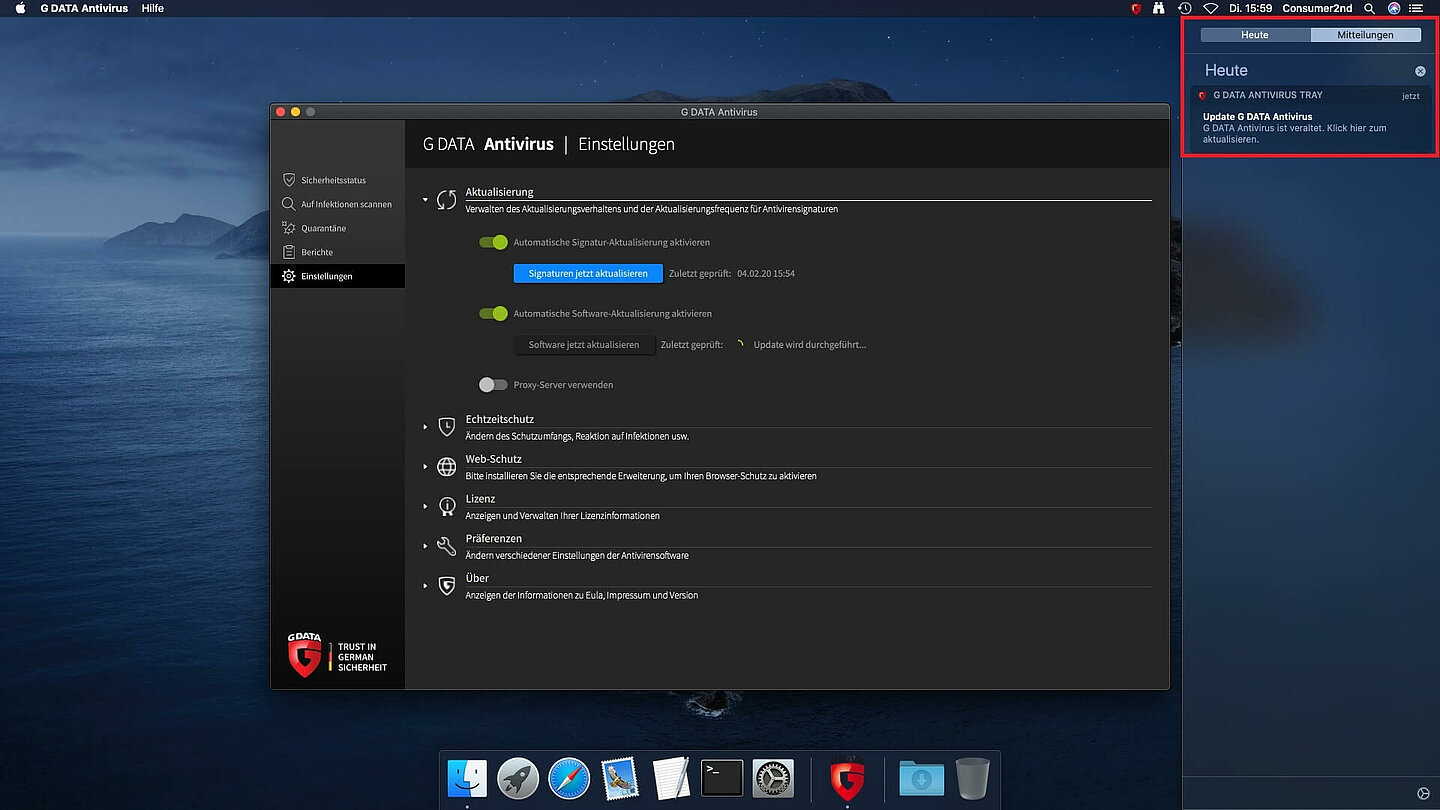Switch to the Mitteilungen tab

1365,35
